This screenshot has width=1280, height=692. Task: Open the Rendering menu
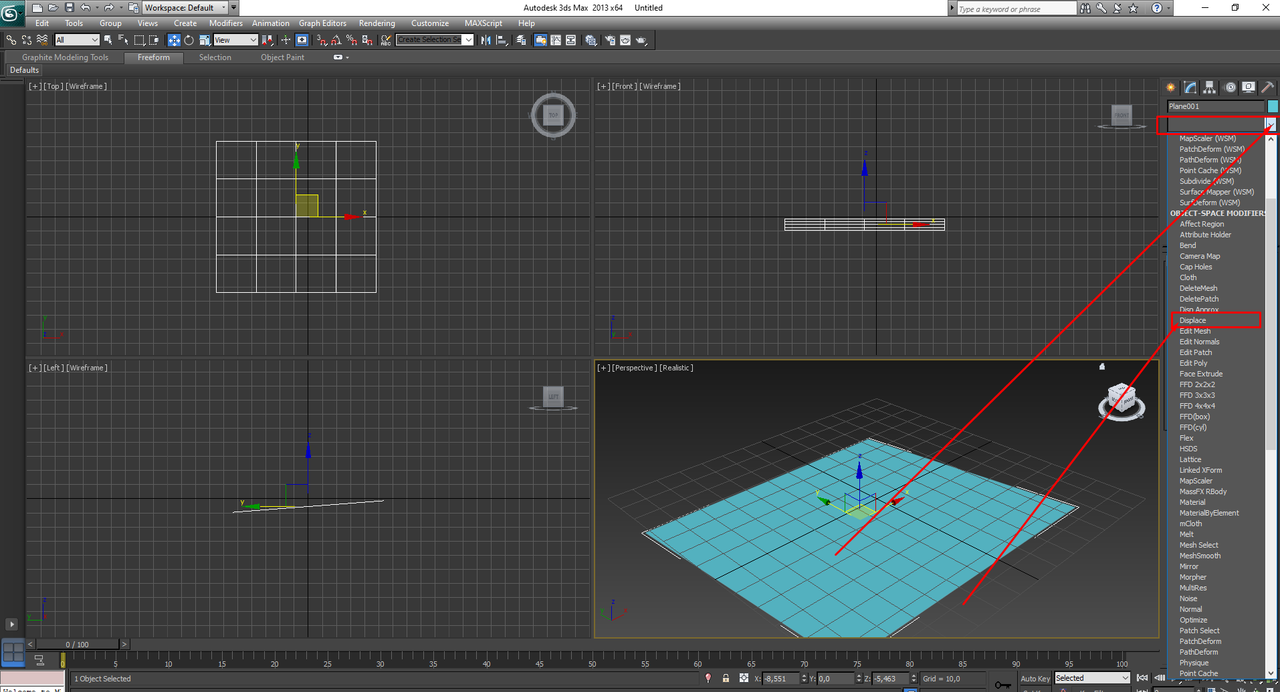pos(377,23)
